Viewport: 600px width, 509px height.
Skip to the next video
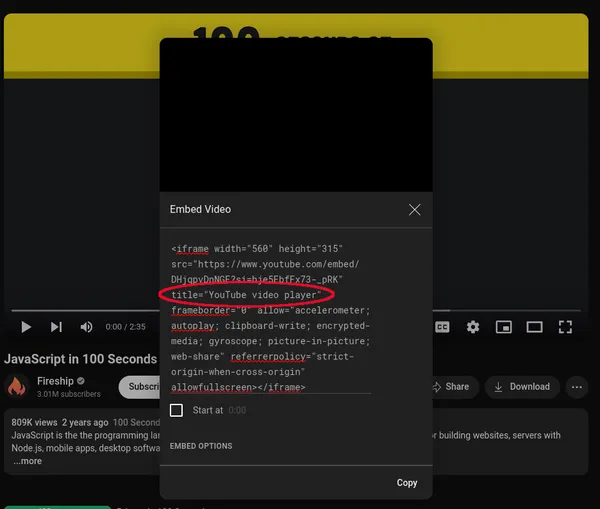(x=56, y=327)
